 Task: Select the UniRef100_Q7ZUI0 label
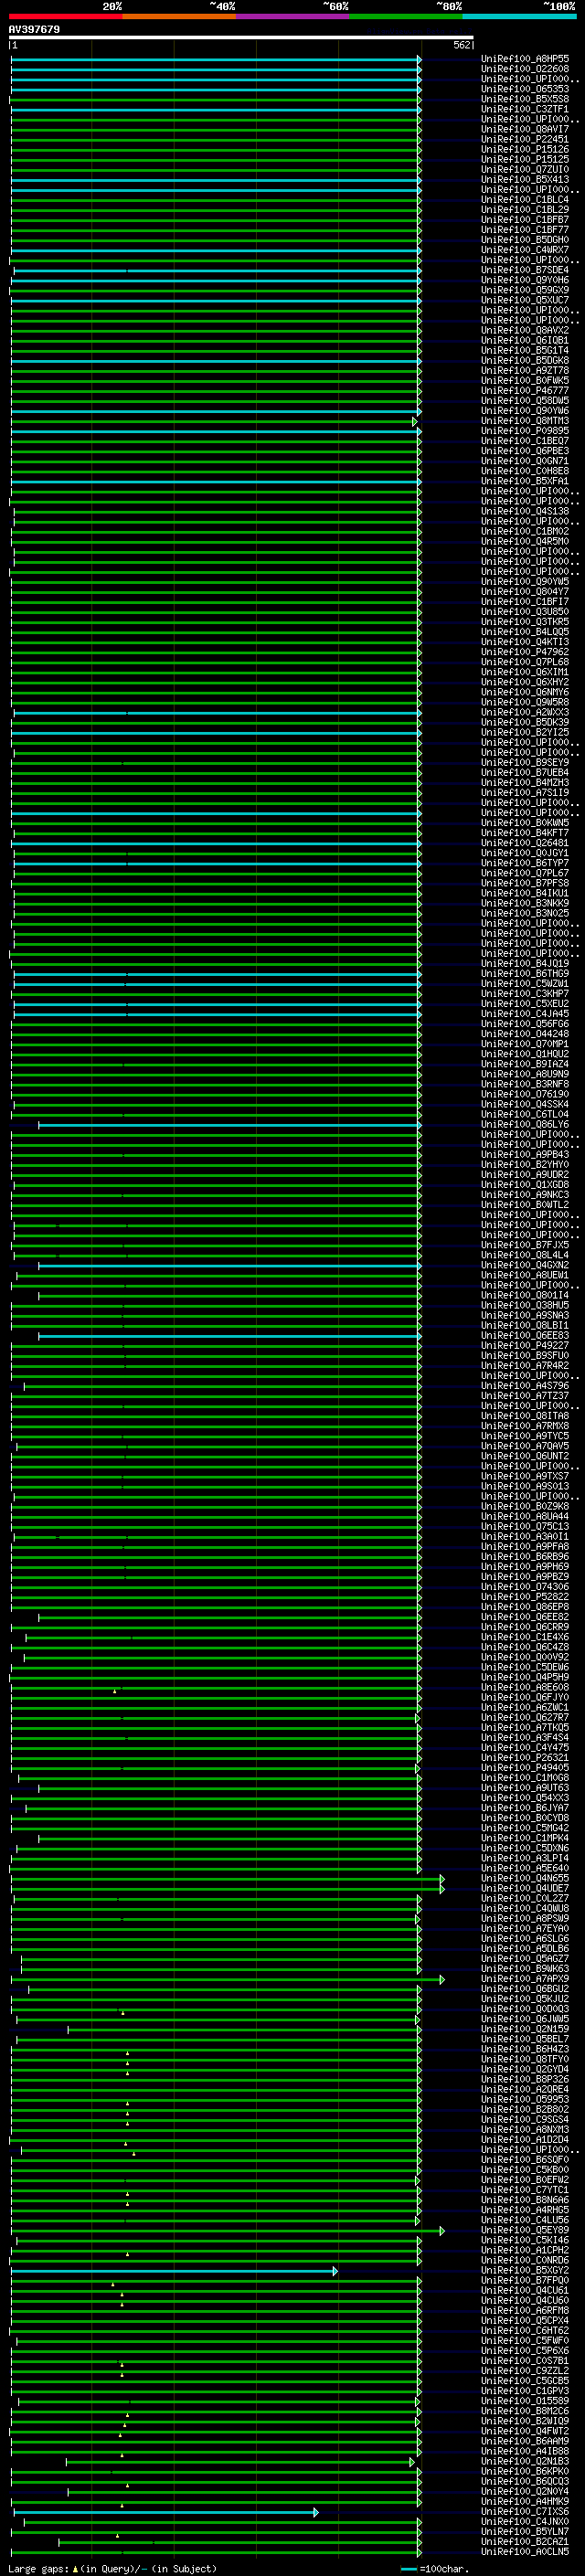click(x=525, y=169)
